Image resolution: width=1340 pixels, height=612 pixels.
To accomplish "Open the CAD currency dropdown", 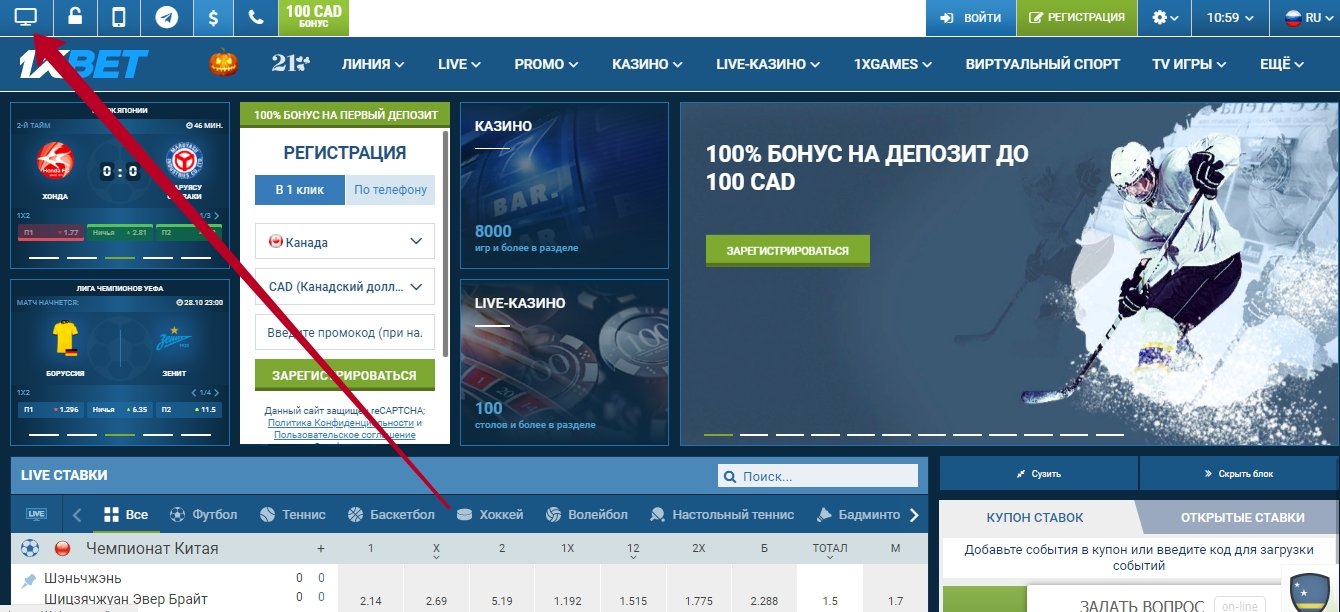I will click(x=345, y=286).
